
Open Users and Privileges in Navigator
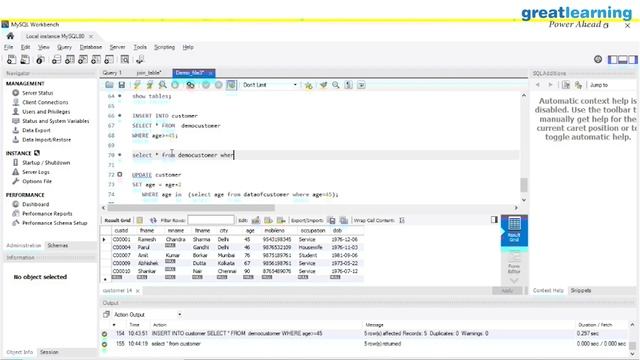(x=46, y=112)
